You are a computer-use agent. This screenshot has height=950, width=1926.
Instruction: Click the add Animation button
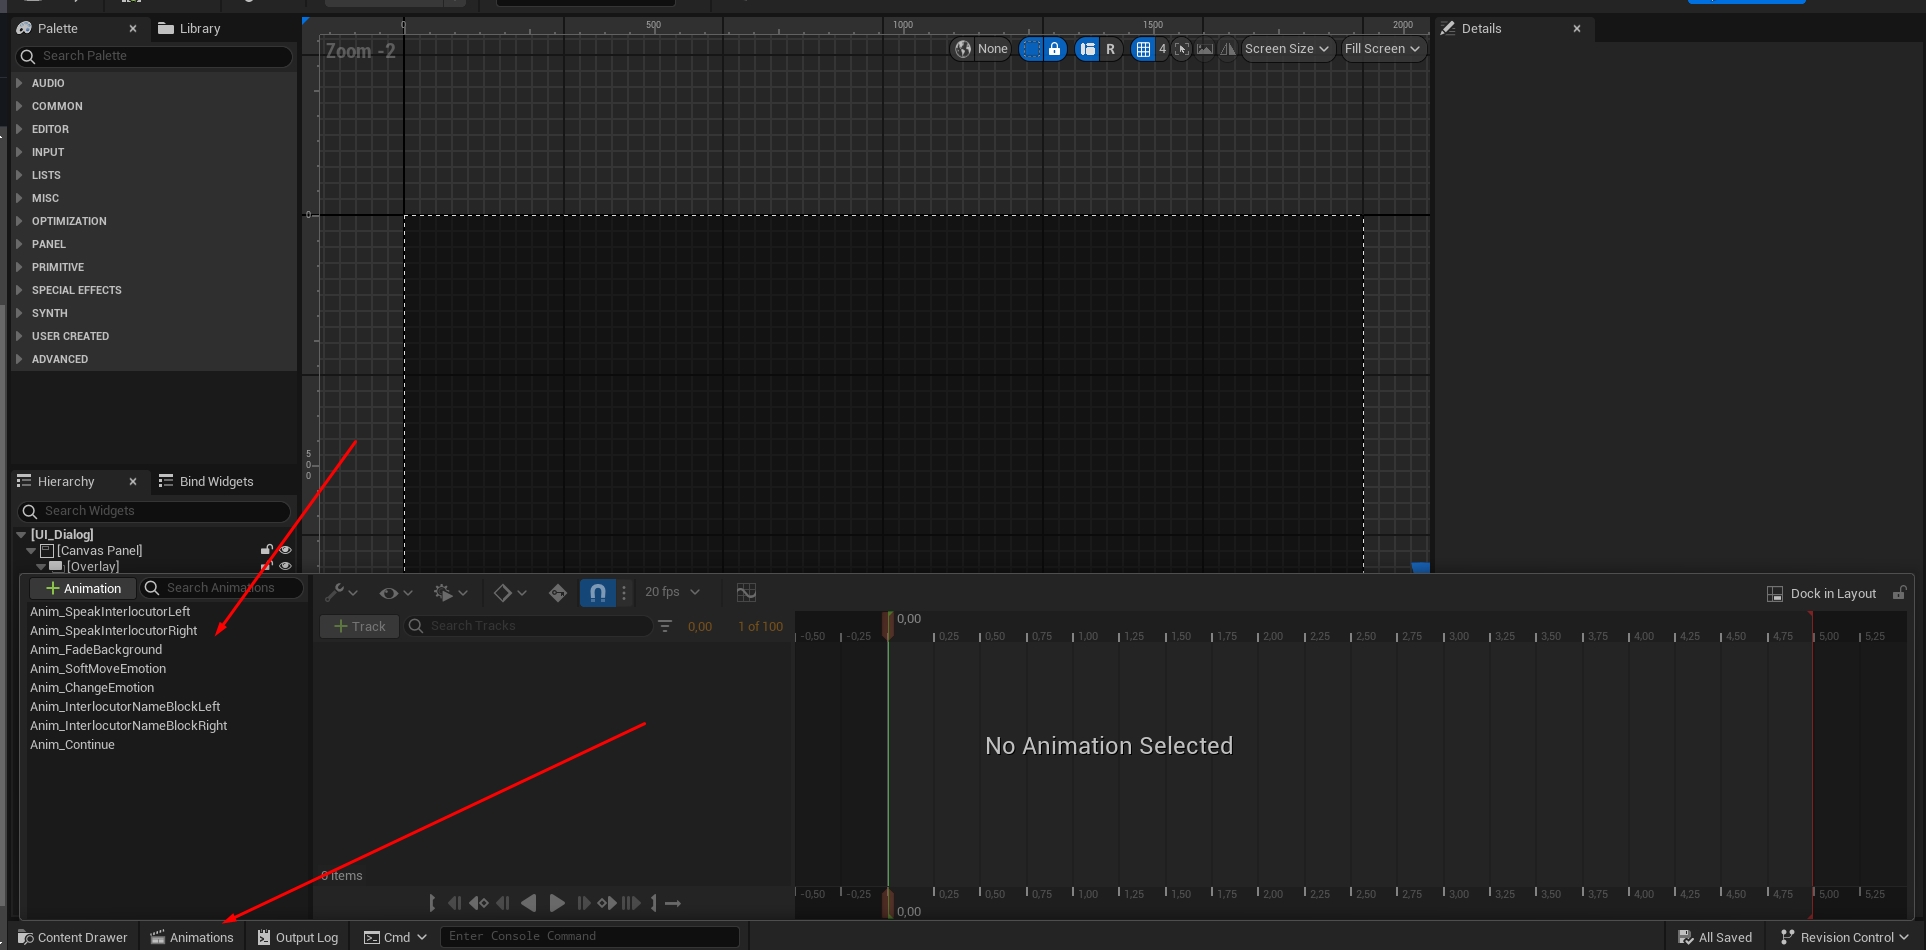tap(83, 589)
